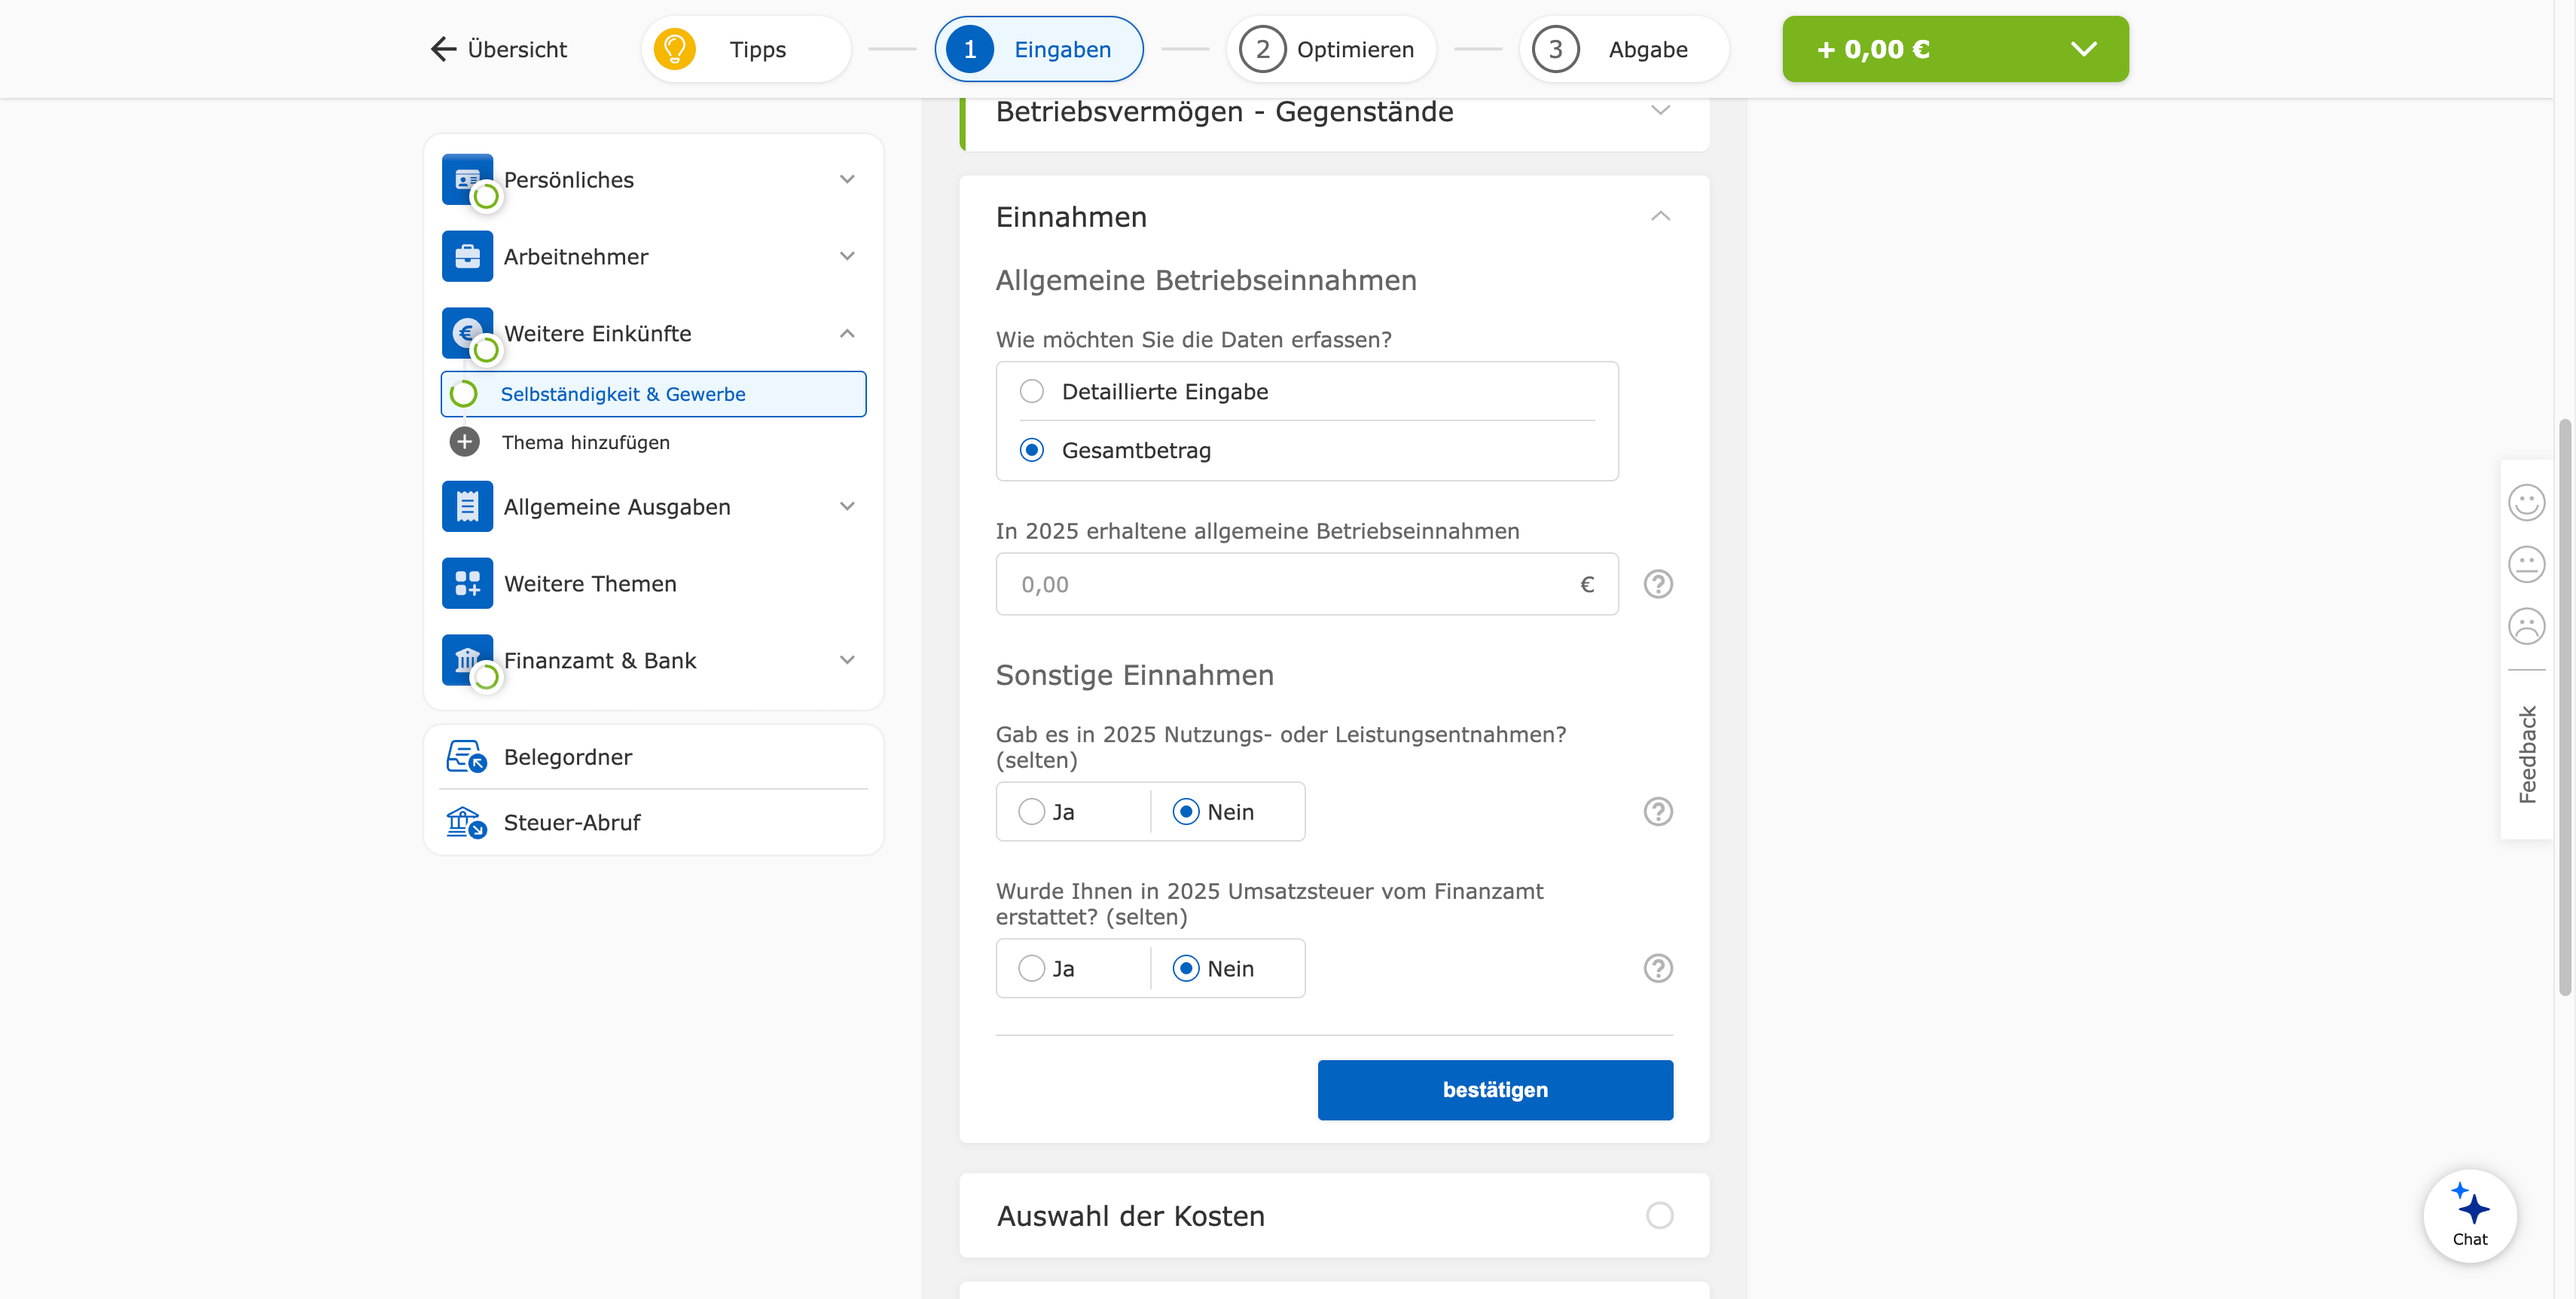
Task: Click the Steuer-Abruf bank icon
Action: 465,822
